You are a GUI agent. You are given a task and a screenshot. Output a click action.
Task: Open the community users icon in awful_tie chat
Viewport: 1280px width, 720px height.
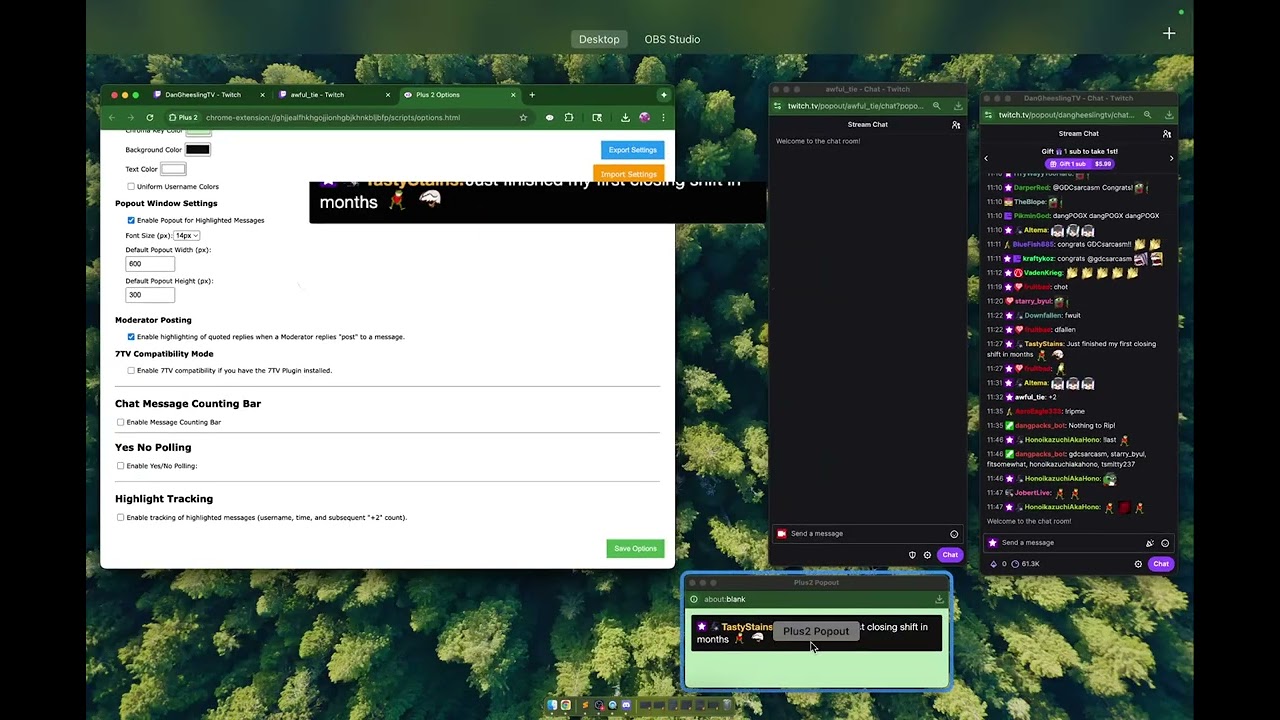coord(956,125)
